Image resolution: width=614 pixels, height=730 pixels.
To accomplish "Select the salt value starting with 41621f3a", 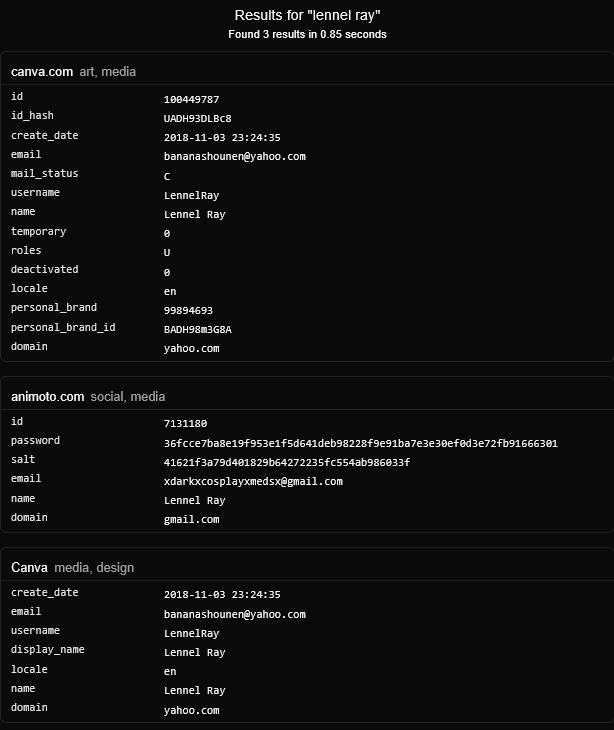I will point(287,462).
